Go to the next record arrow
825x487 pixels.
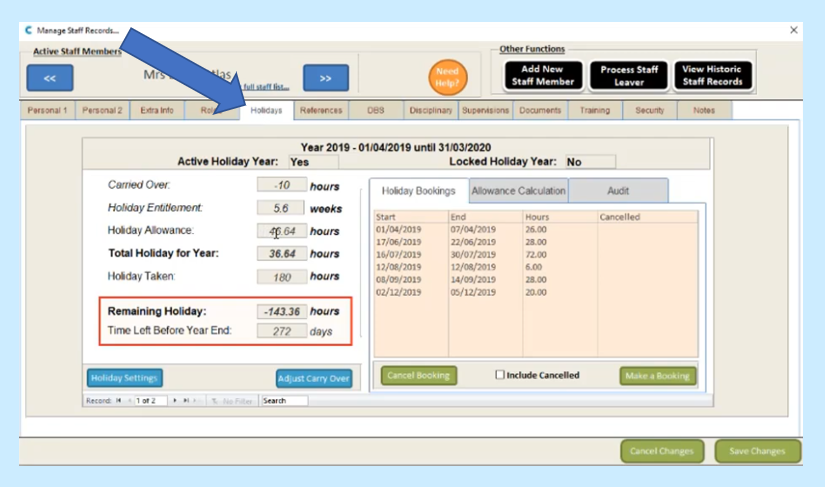click(175, 401)
